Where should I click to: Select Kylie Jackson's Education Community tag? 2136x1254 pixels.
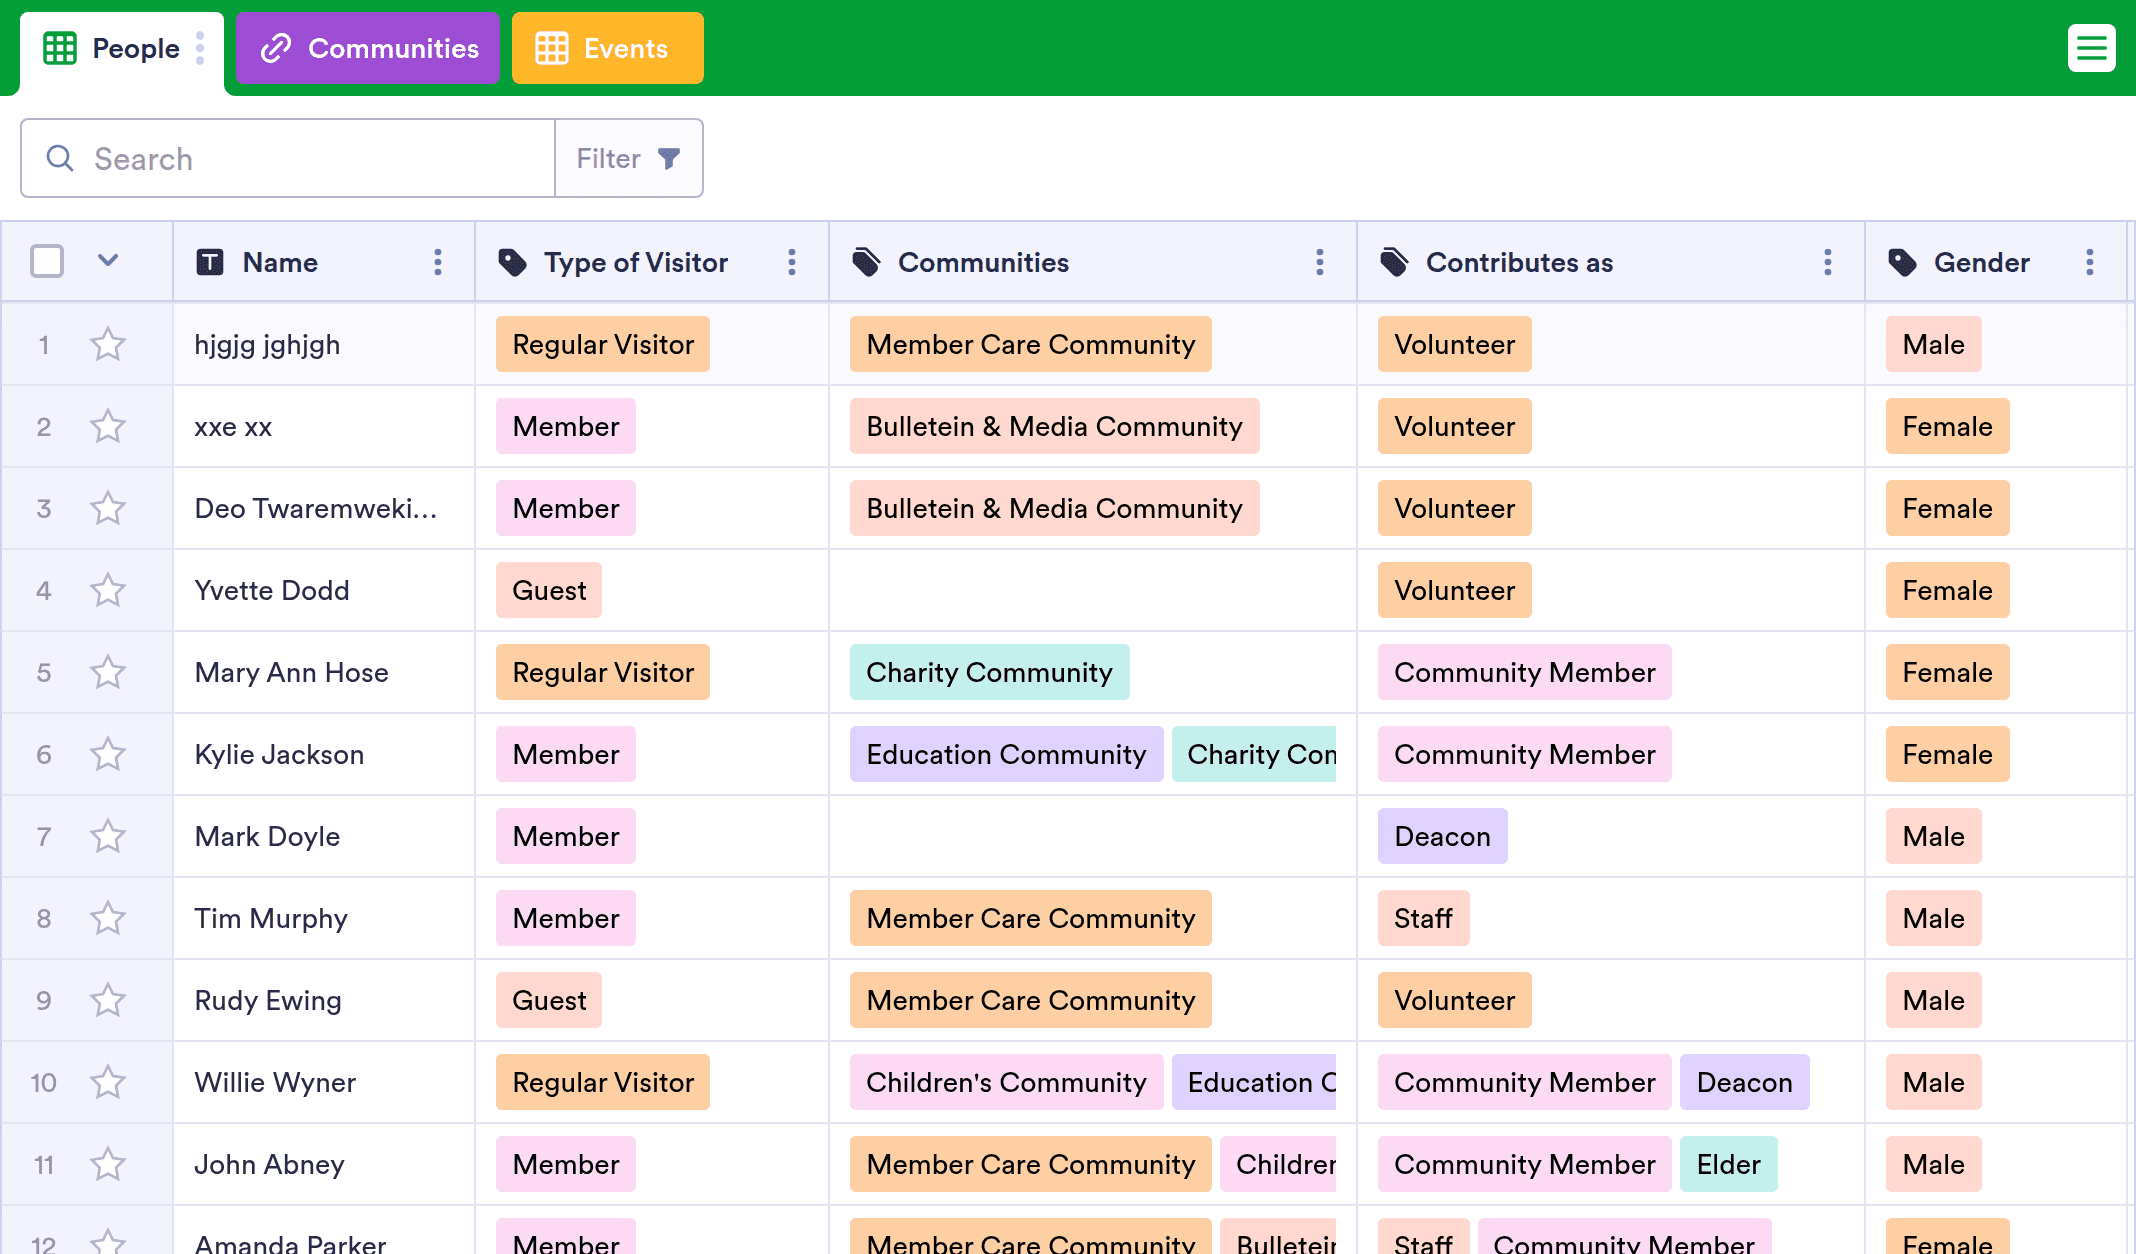point(1006,754)
